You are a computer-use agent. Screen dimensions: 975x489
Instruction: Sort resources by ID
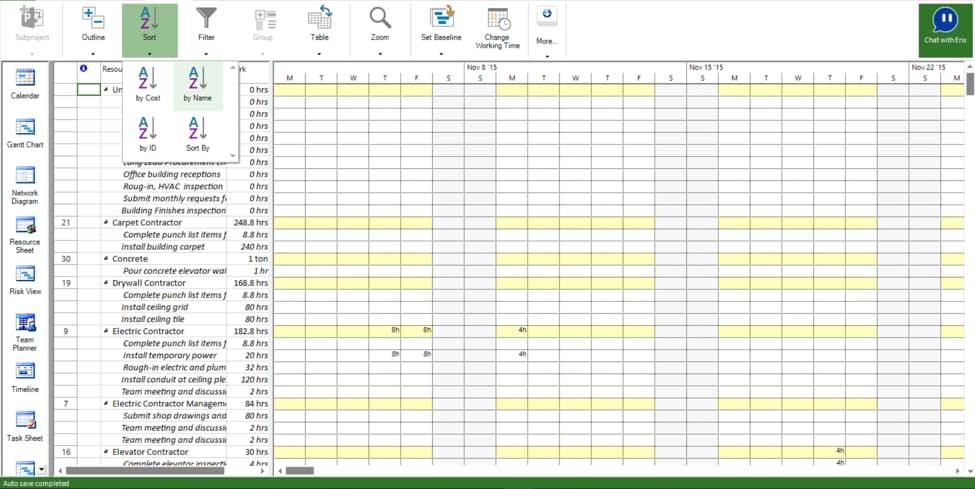pyautogui.click(x=148, y=134)
